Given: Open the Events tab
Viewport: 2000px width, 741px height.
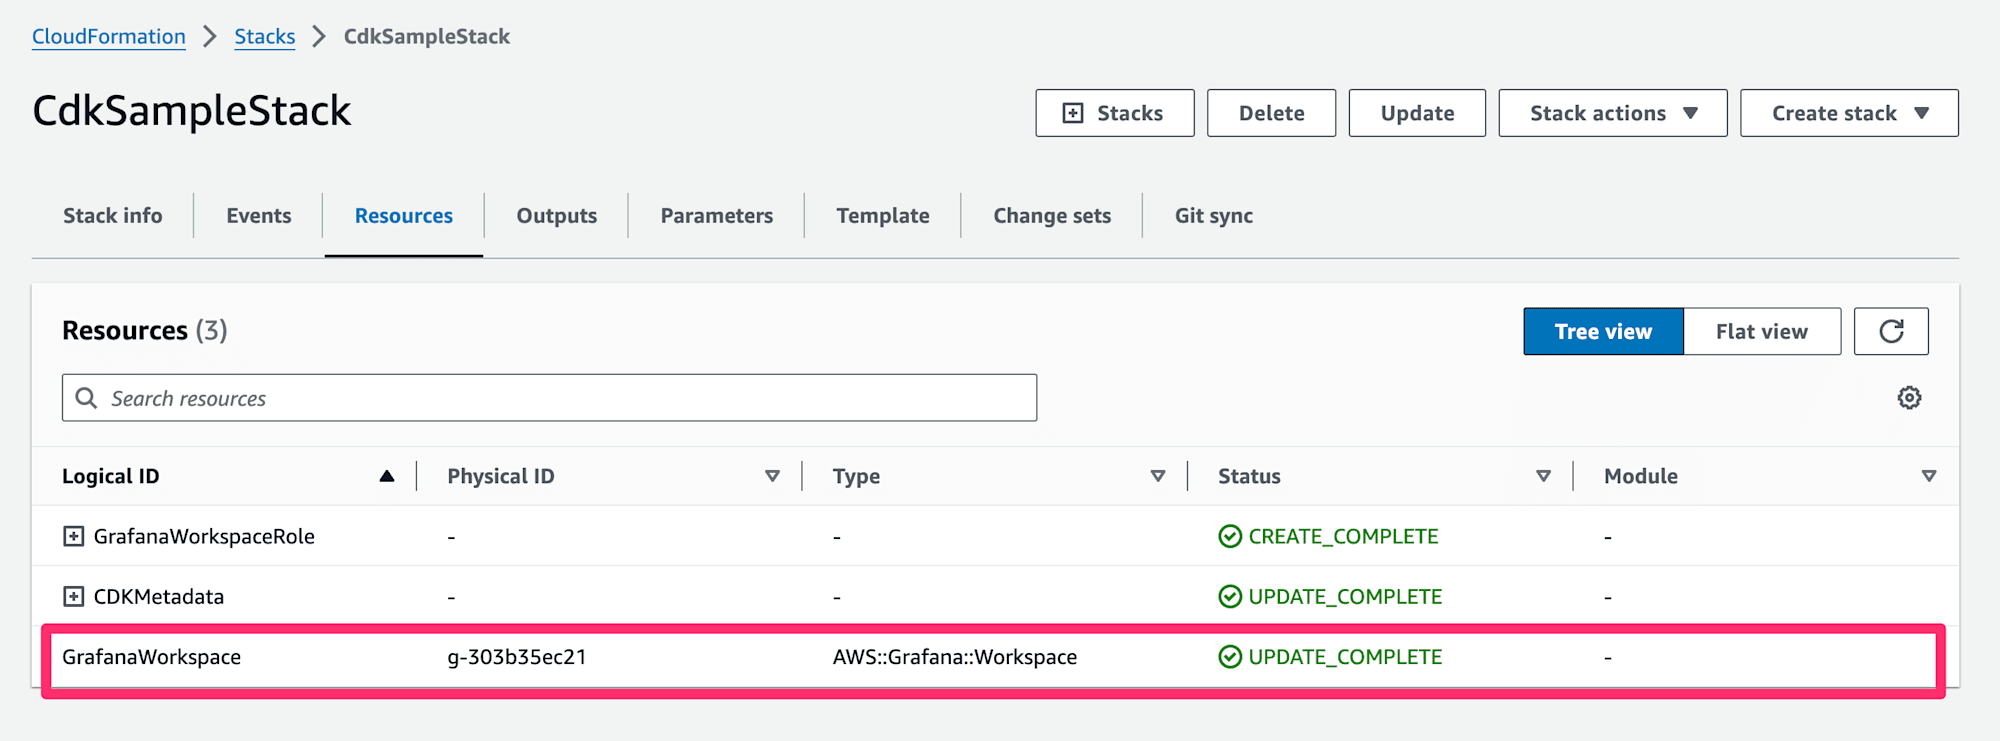Looking at the screenshot, I should point(258,216).
